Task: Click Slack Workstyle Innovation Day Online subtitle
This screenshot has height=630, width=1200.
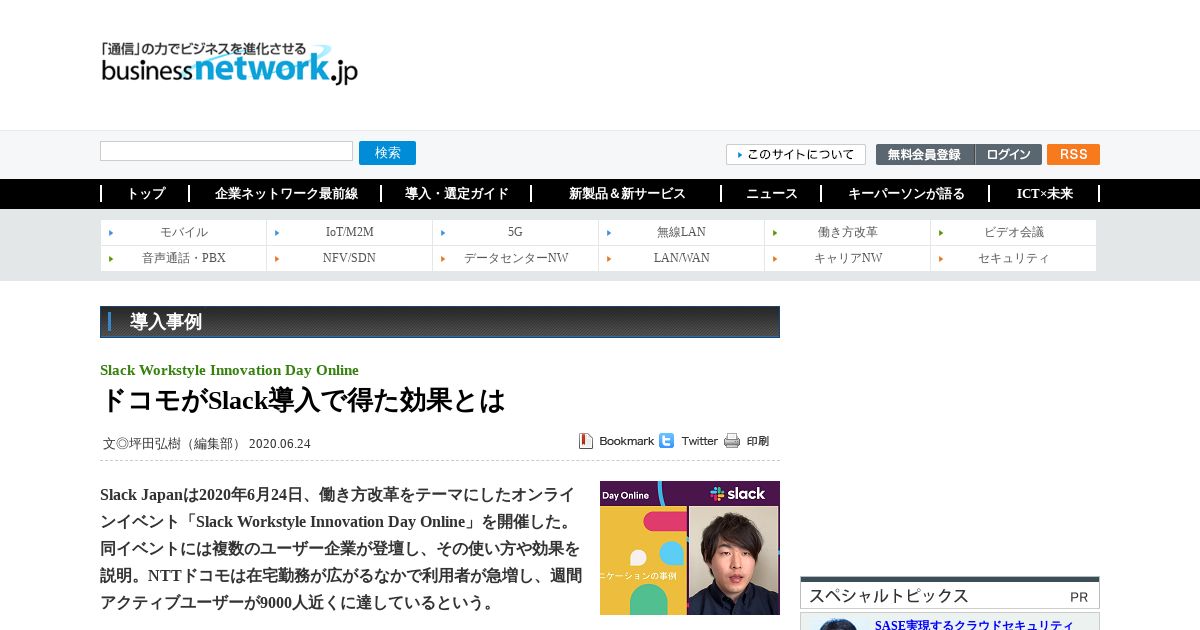Action: pyautogui.click(x=229, y=370)
